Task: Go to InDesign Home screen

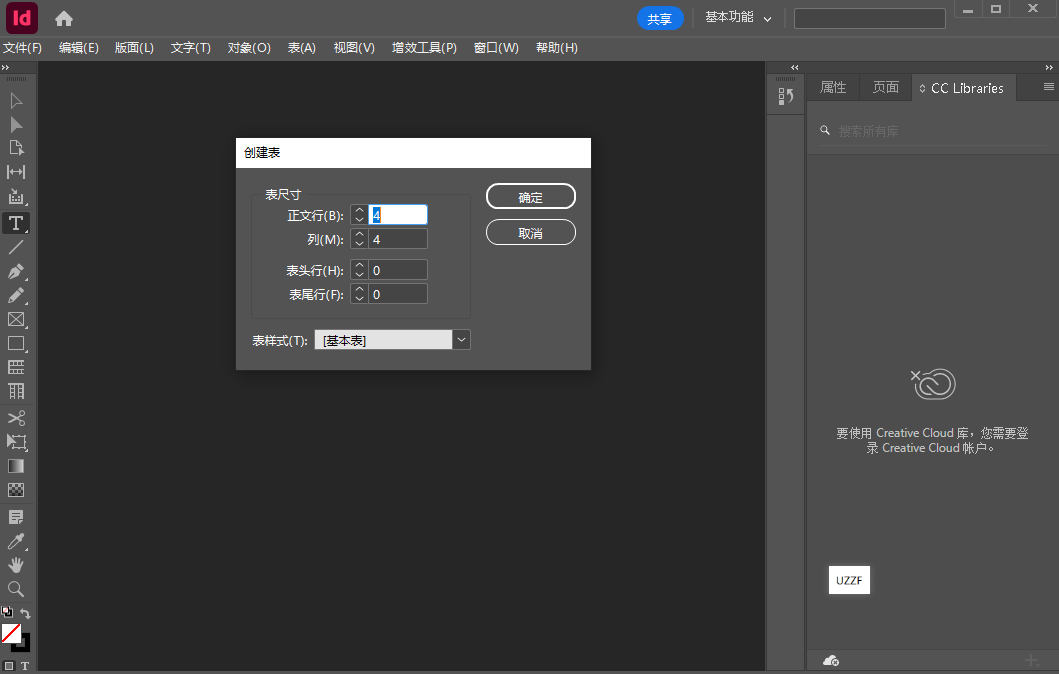Action: pos(64,19)
